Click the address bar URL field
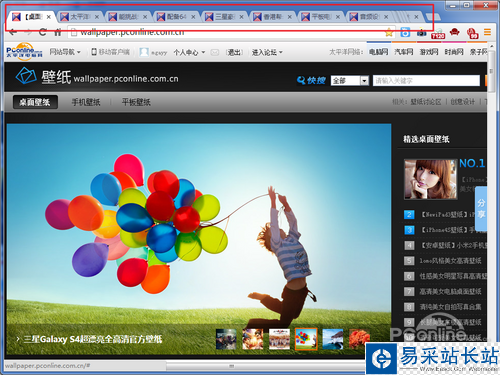The height and width of the screenshot is (375, 500). pyautogui.click(x=227, y=32)
